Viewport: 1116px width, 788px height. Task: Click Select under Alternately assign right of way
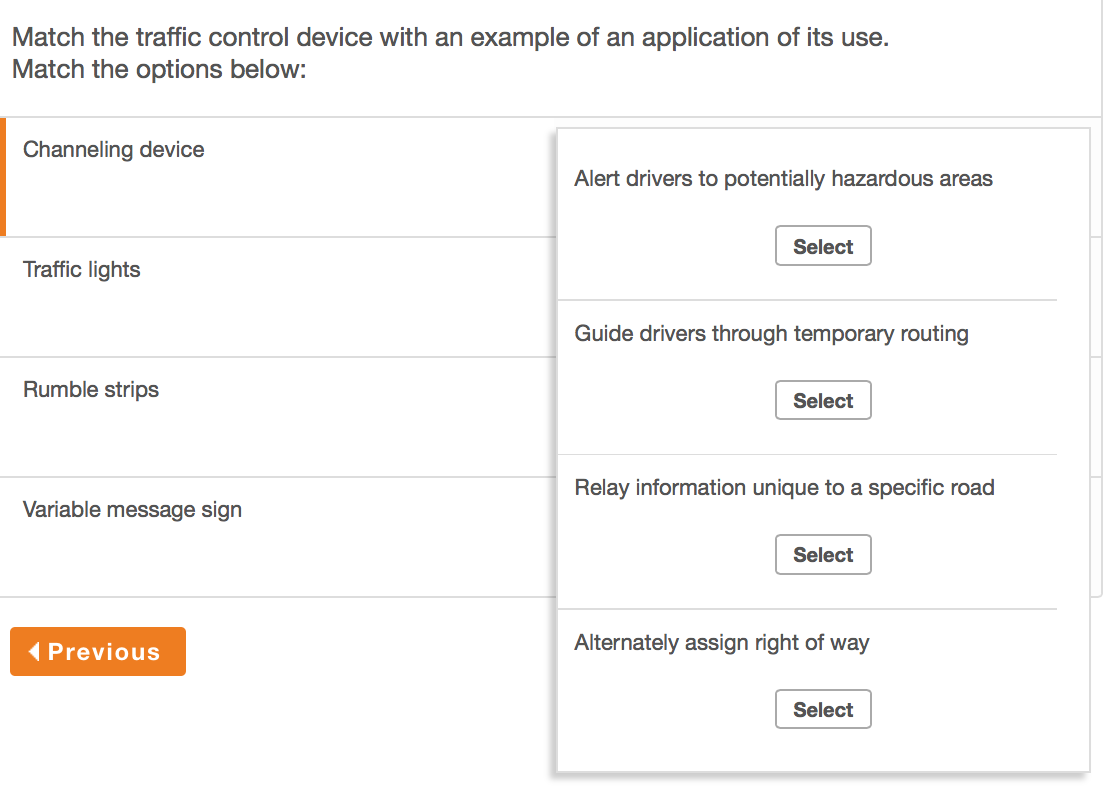[823, 709]
